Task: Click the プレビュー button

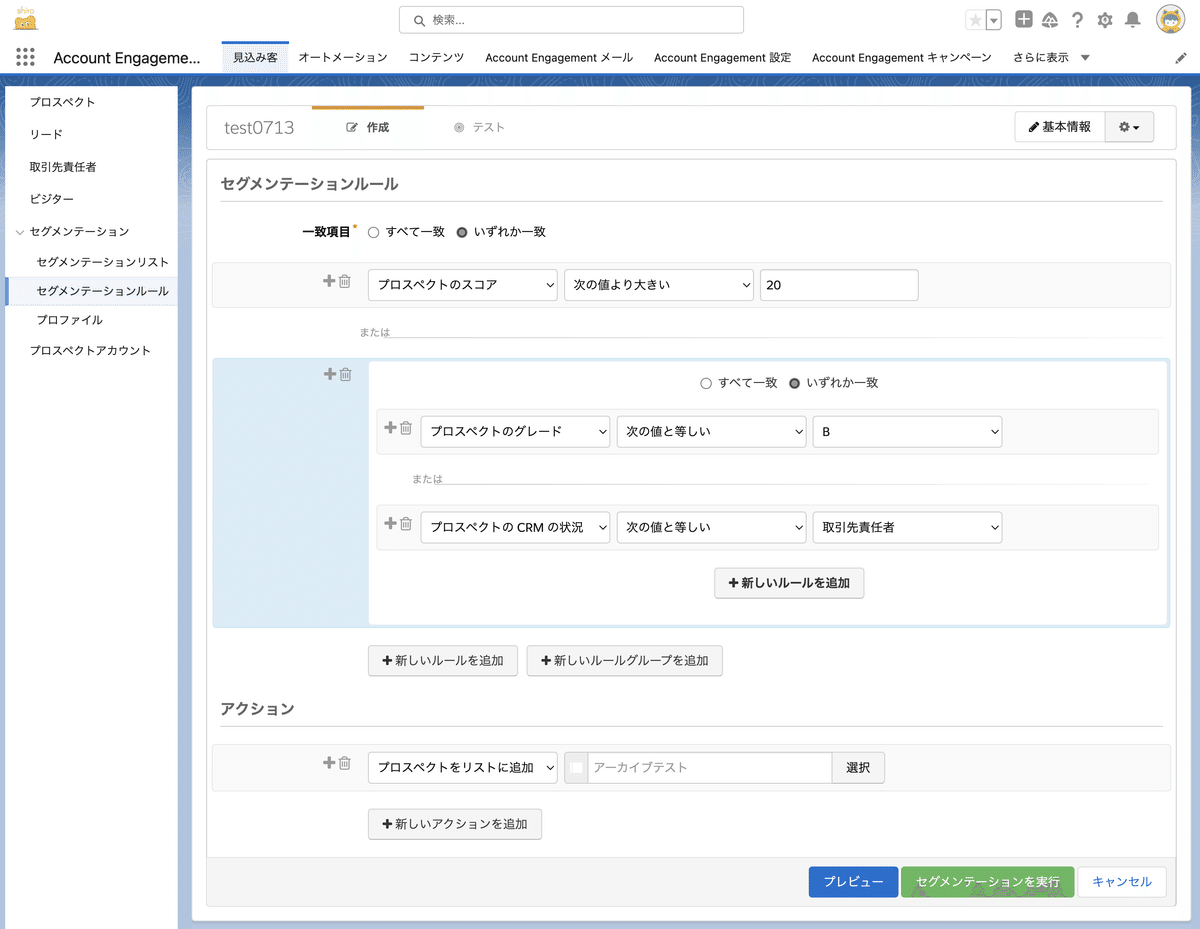Action: 853,882
